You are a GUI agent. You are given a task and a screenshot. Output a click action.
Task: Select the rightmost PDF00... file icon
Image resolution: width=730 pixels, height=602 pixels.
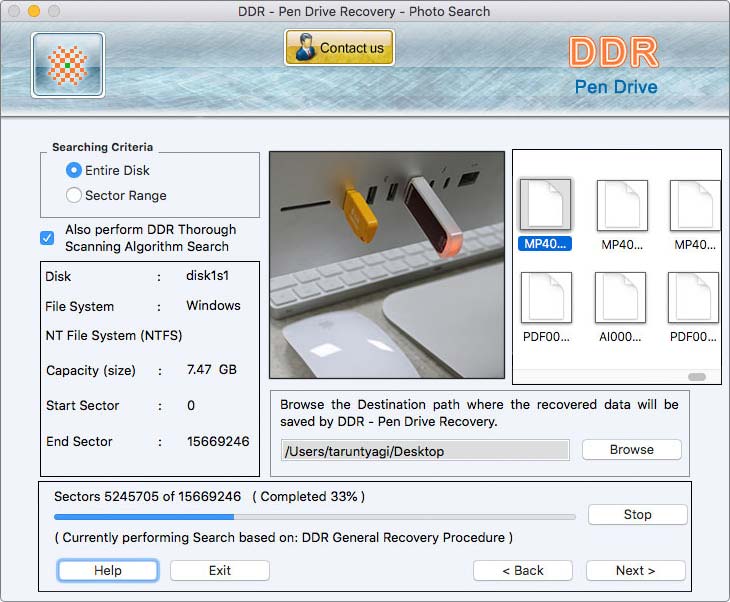(693, 298)
